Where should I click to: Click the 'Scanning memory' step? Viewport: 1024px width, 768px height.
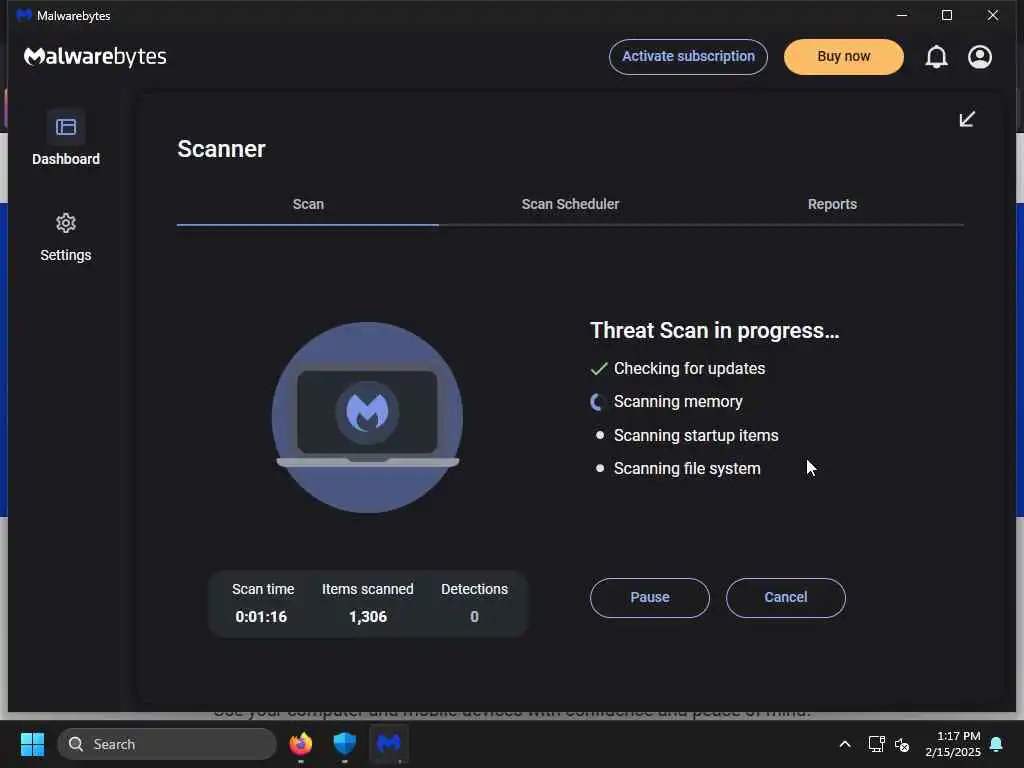click(678, 402)
